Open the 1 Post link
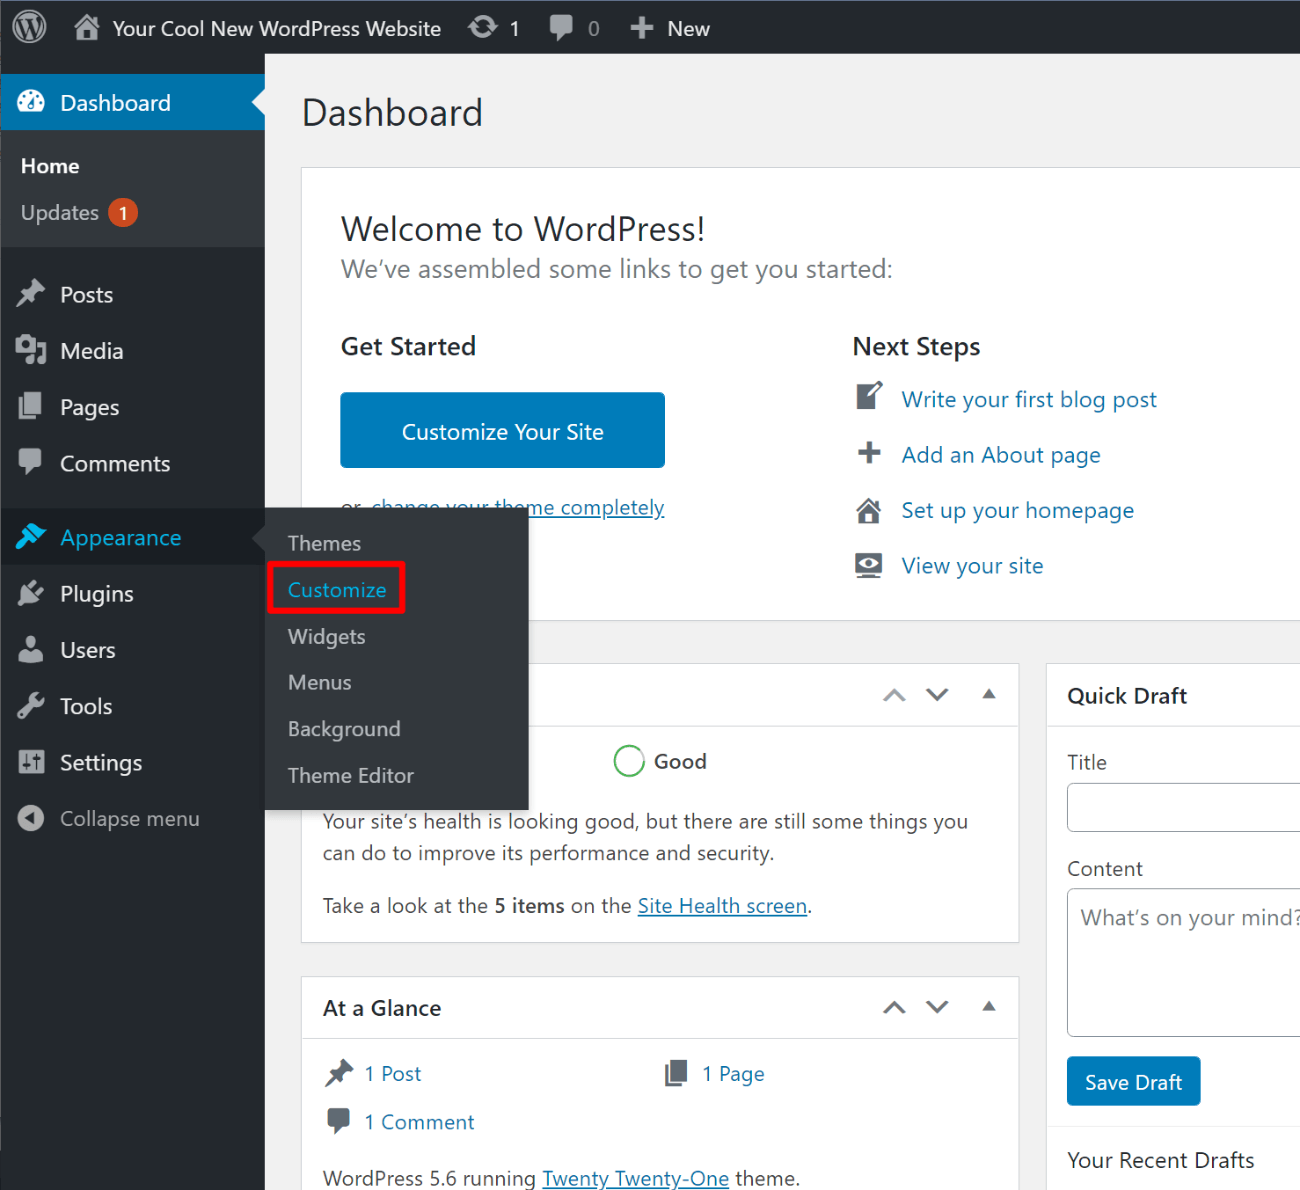1300x1190 pixels. coord(392,1074)
